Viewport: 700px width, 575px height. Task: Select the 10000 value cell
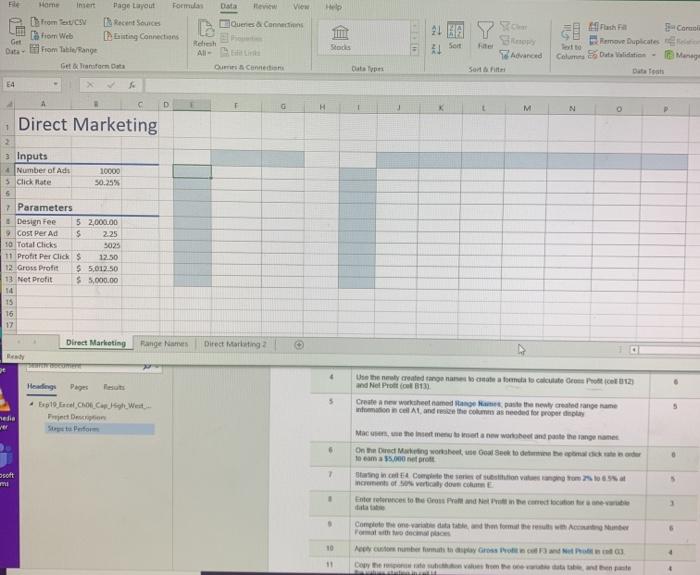pos(96,171)
